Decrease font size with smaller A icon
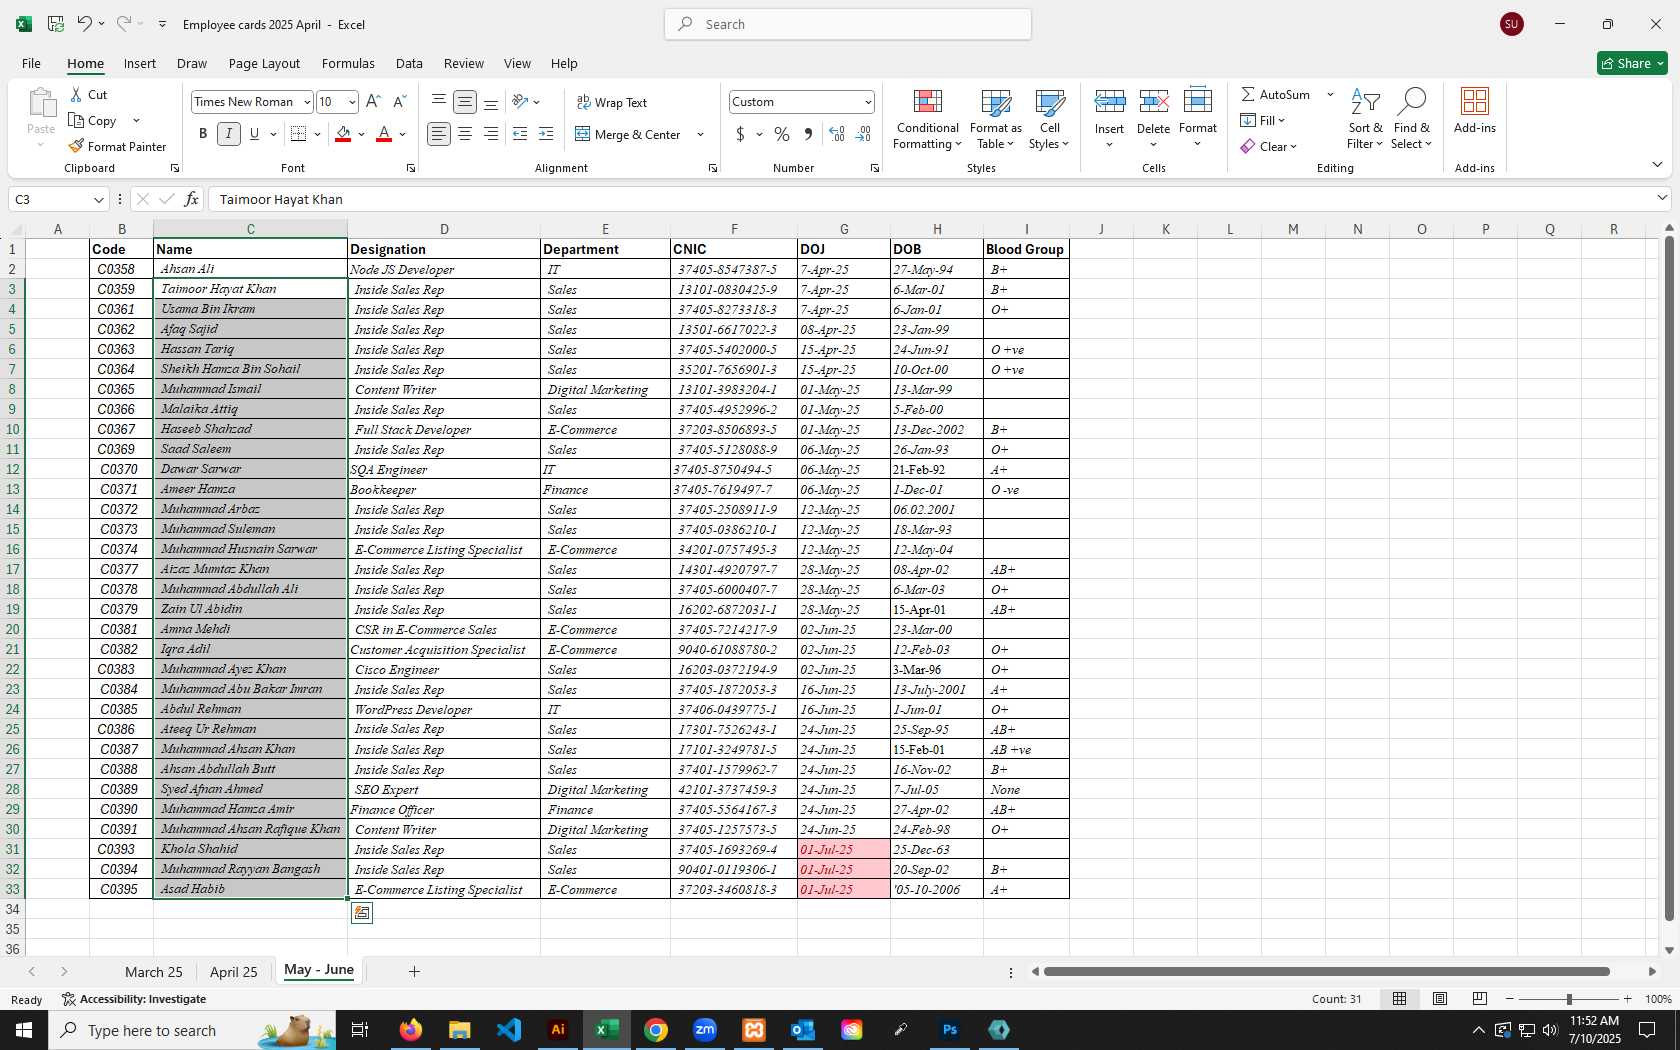 [399, 101]
